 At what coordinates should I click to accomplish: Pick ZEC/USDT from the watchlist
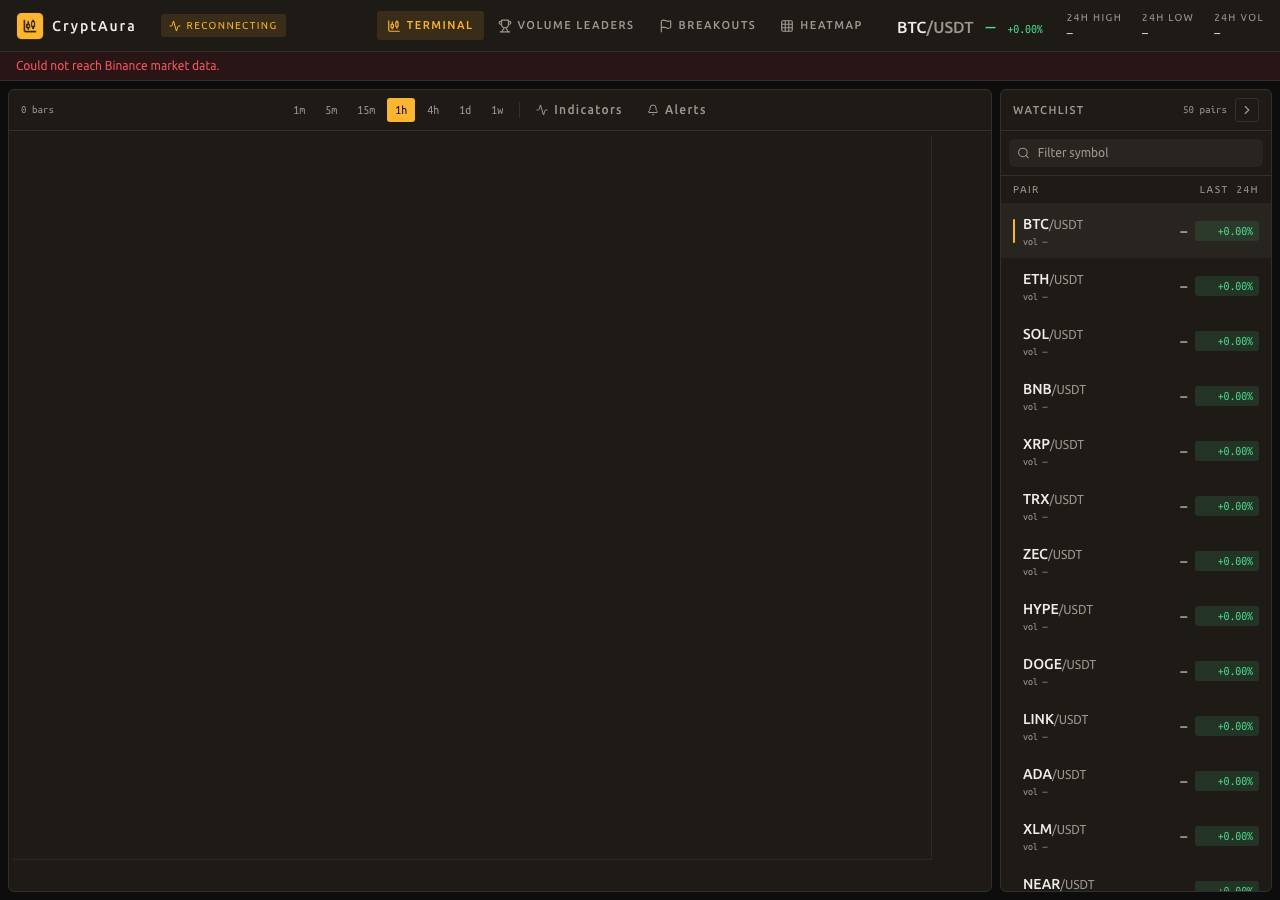[x=1136, y=561]
